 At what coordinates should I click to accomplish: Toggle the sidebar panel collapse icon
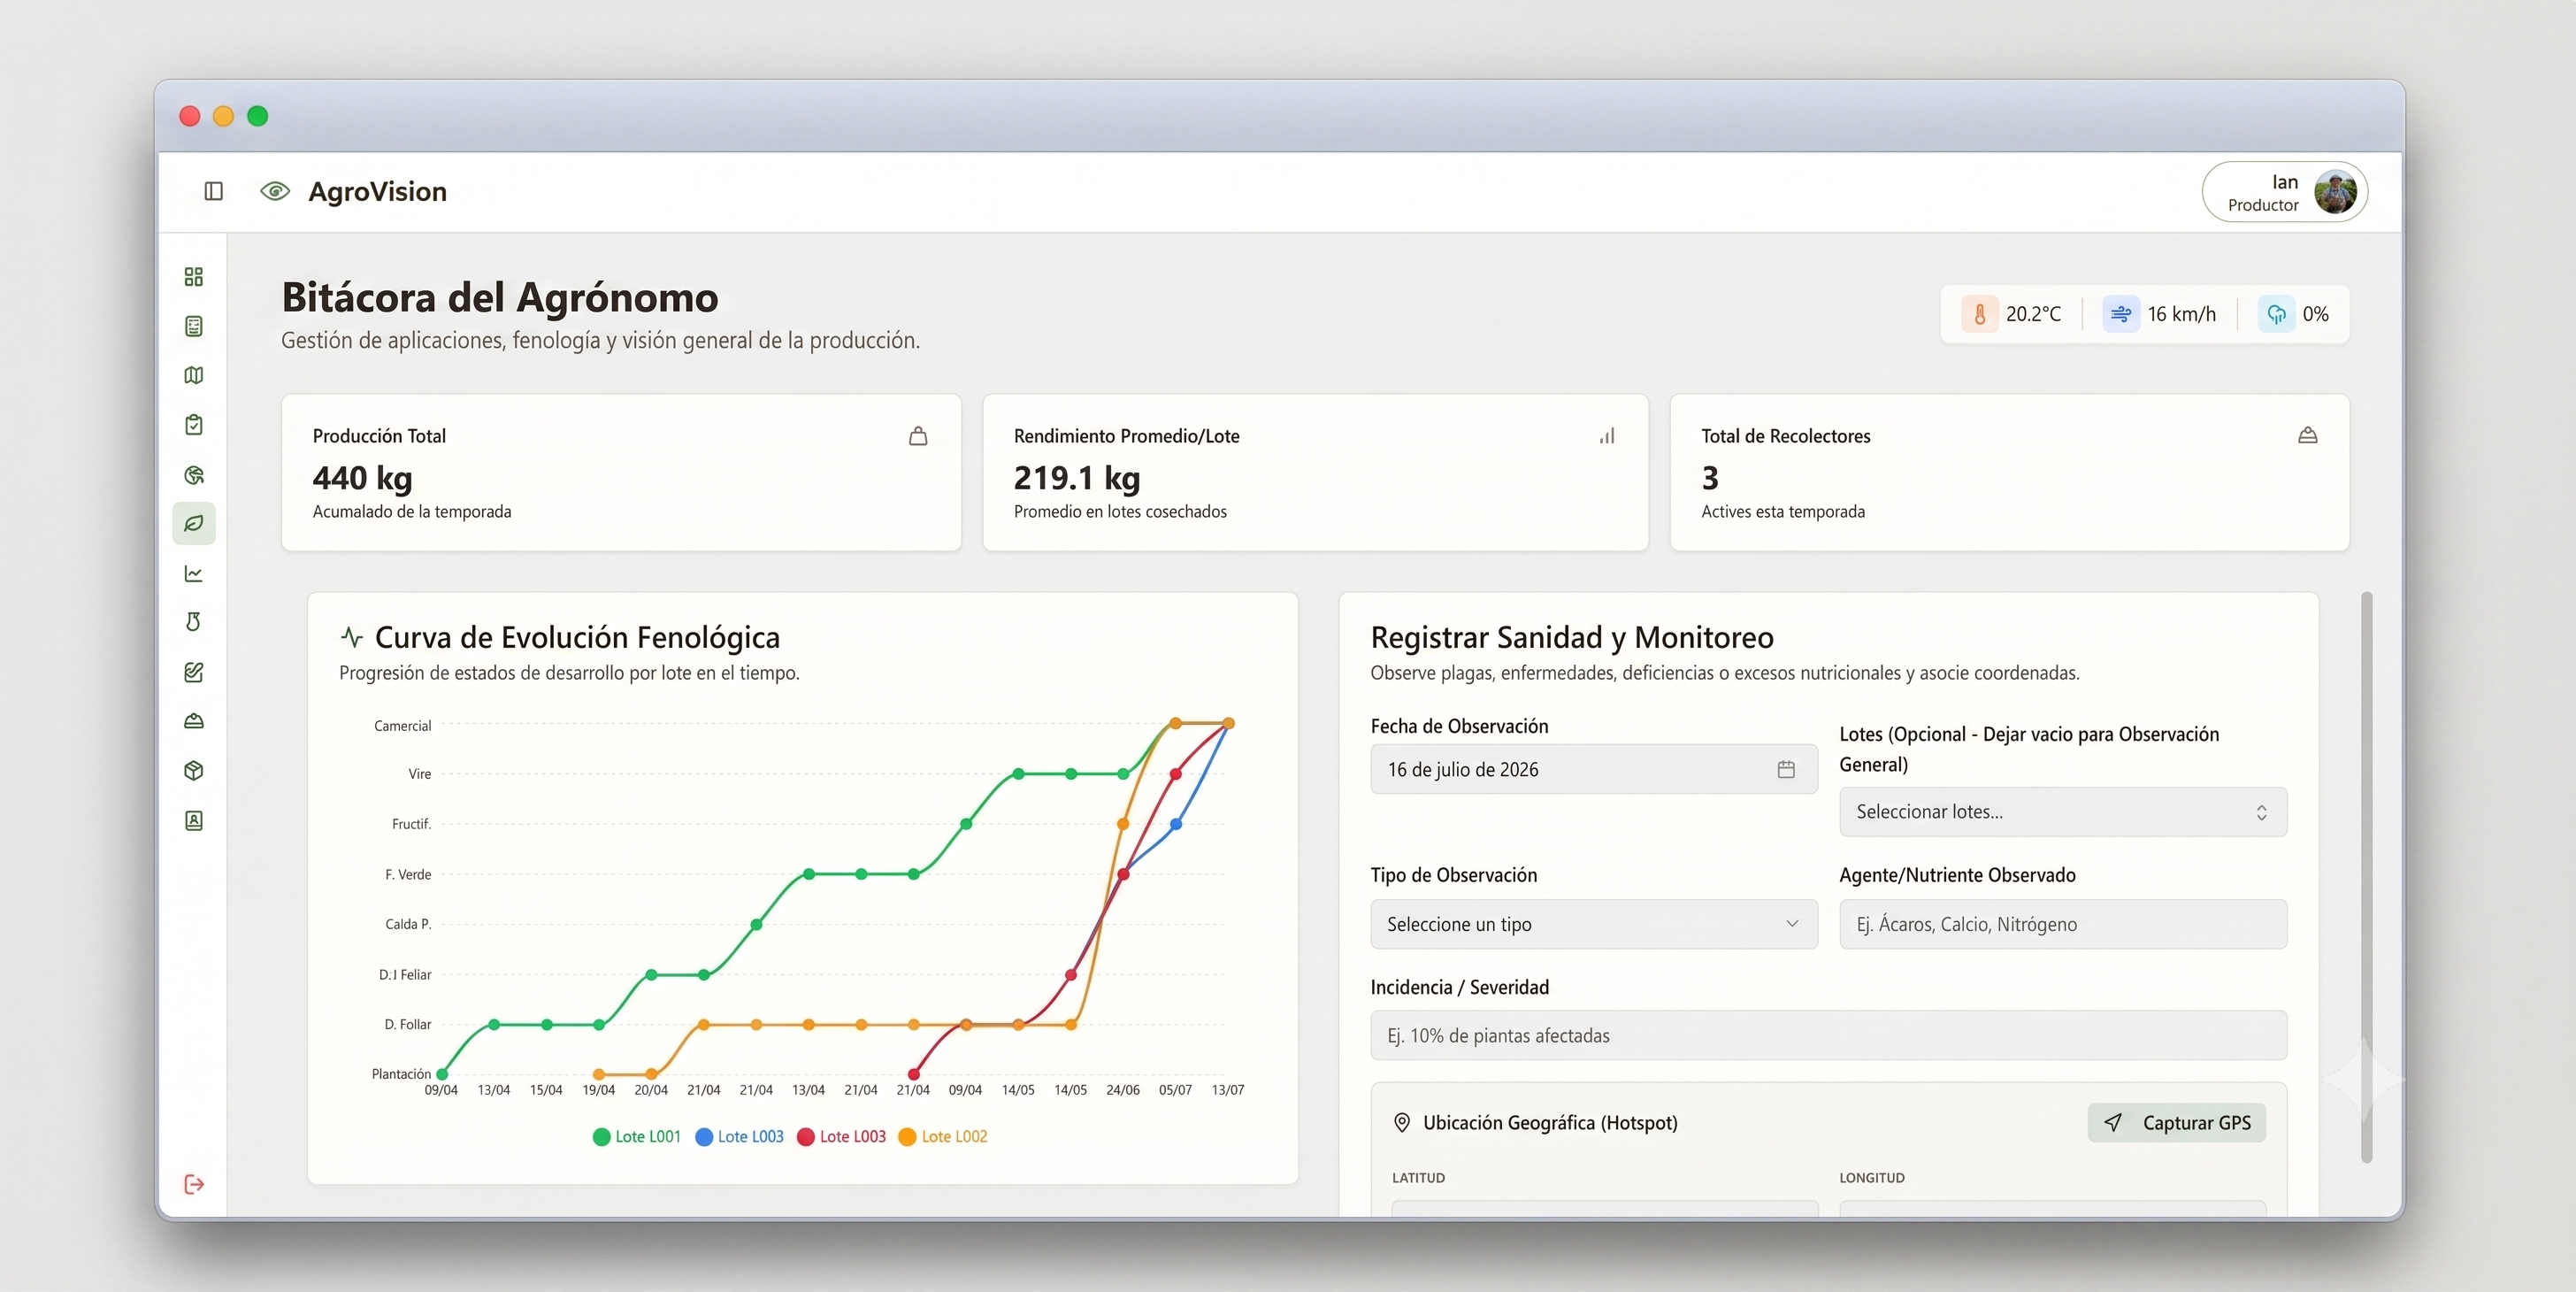point(213,191)
